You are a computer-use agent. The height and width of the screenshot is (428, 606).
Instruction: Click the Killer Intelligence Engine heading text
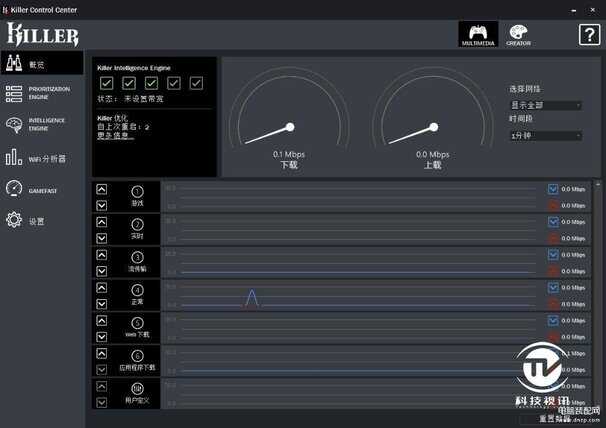point(134,68)
